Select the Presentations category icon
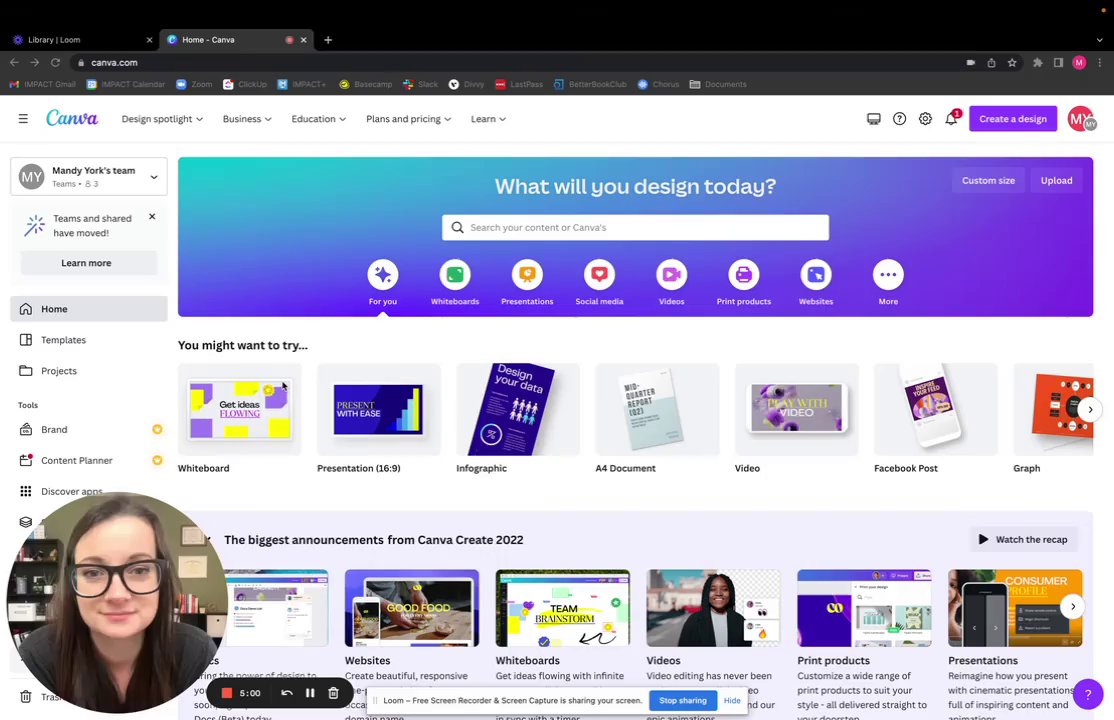This screenshot has width=1114, height=720. [x=527, y=274]
